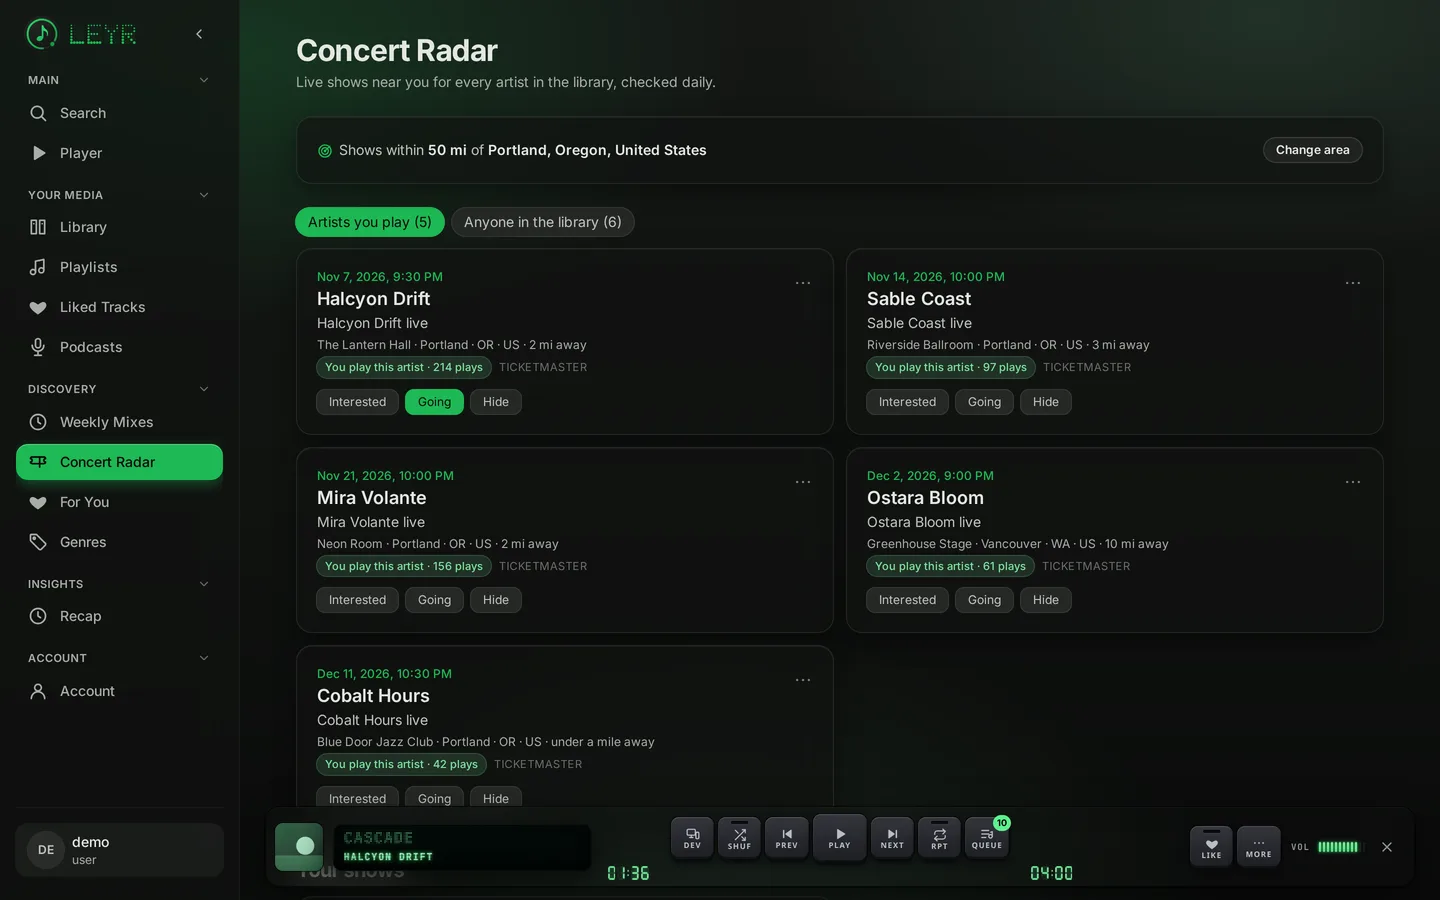Open Account settings page
Screen dimensions: 1440x900
point(119,691)
